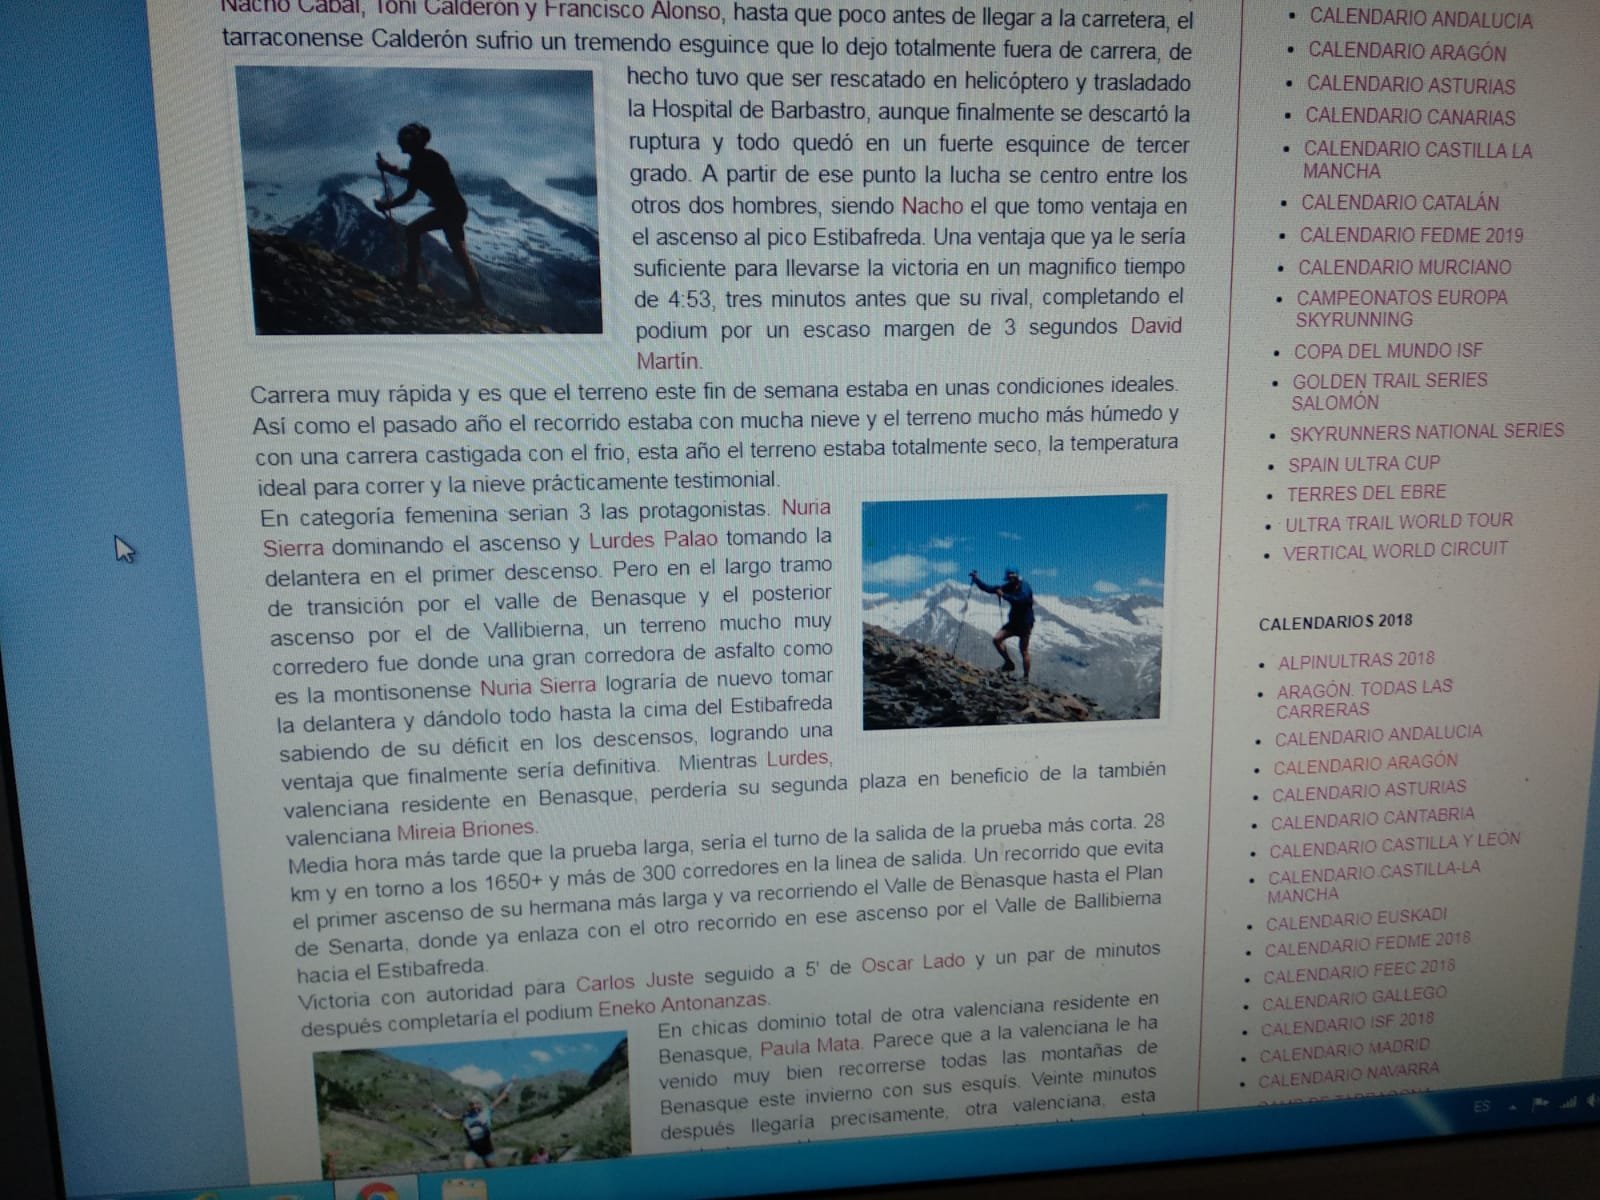Show hidden system tray icons
Image resolution: width=1600 pixels, height=1200 pixels.
1512,1107
